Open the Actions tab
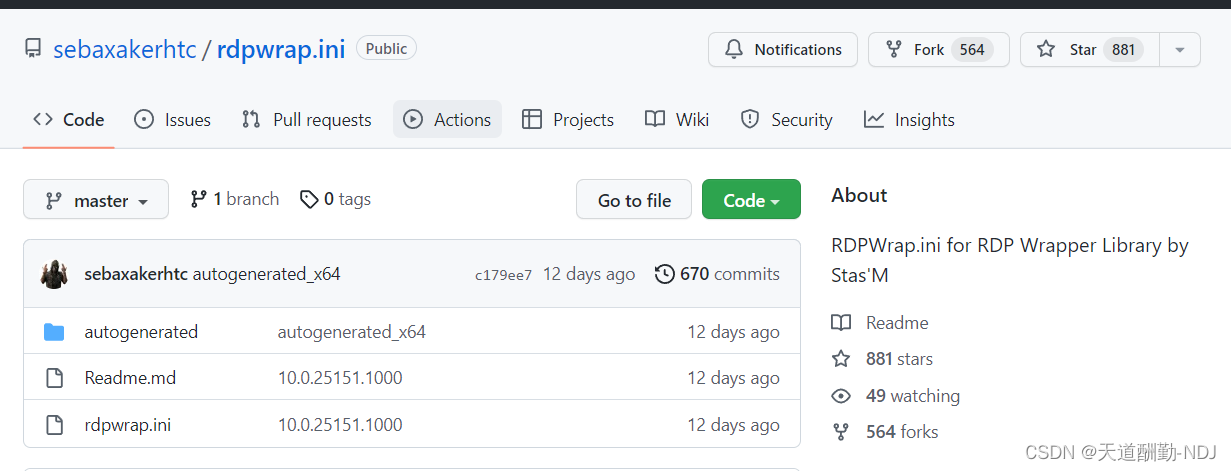1231x471 pixels. coord(447,120)
